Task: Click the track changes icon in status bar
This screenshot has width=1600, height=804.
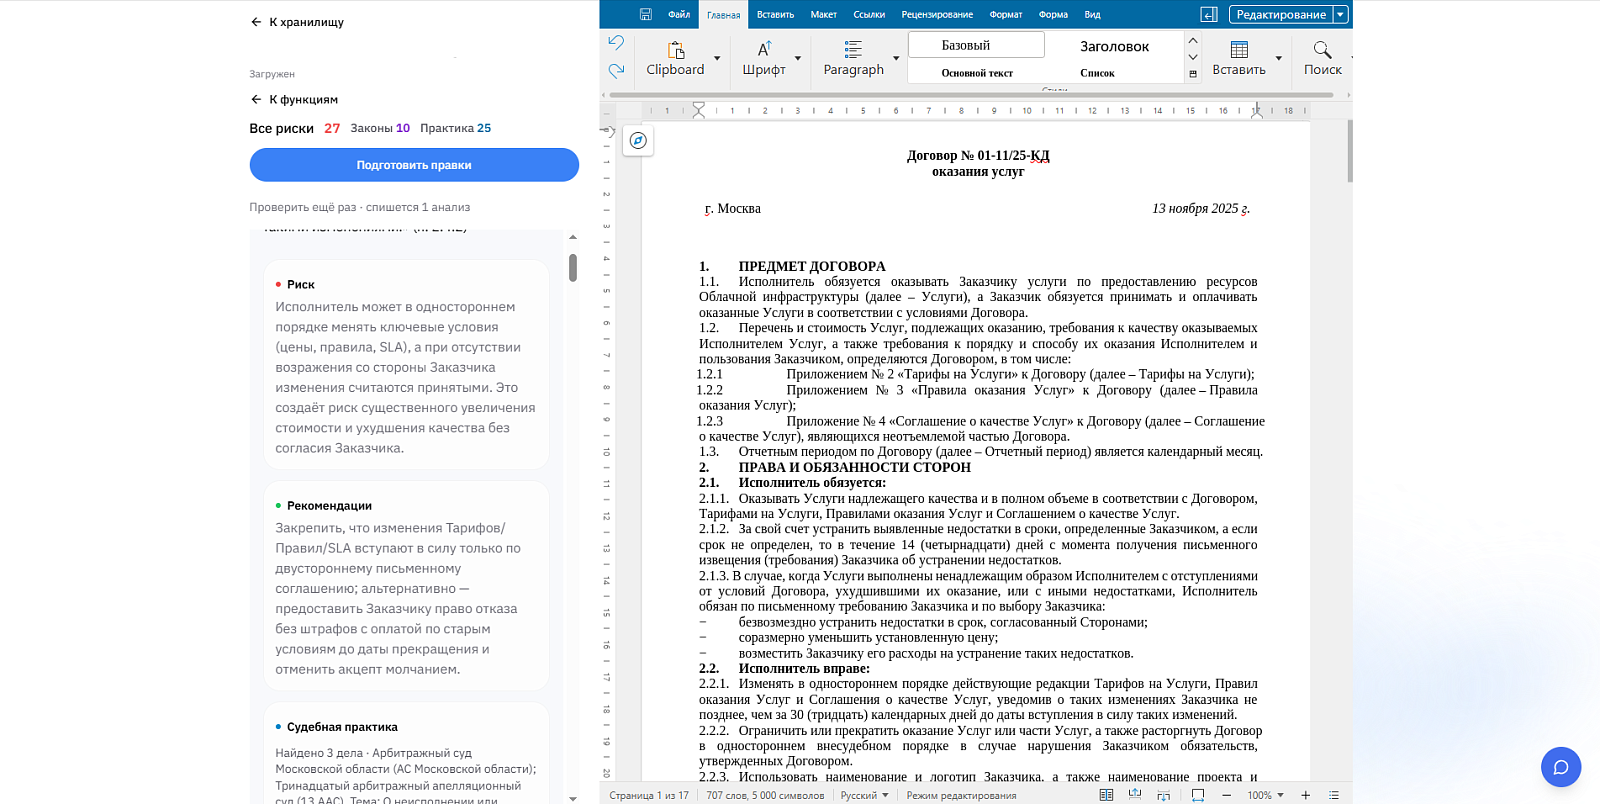Action: 1135,795
